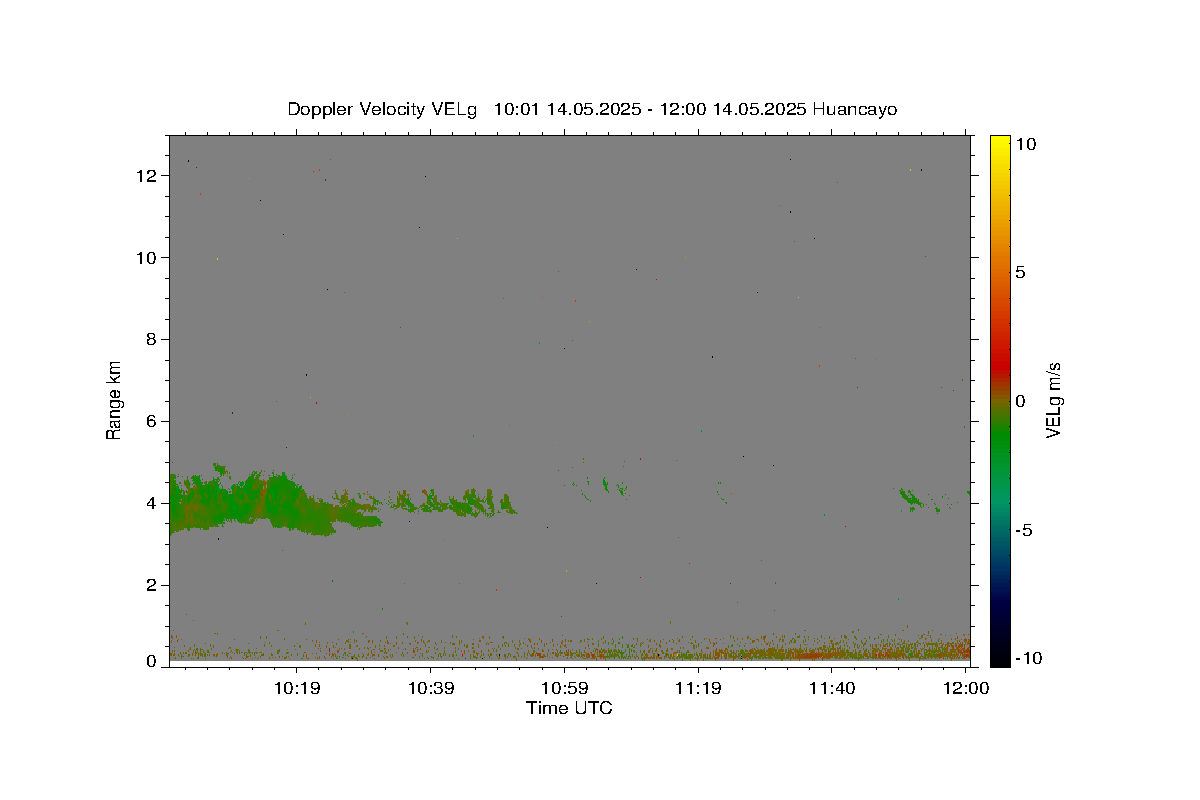This screenshot has height=800, width=1200.
Task: Click the 12:00 time tick label
Action: [967, 688]
